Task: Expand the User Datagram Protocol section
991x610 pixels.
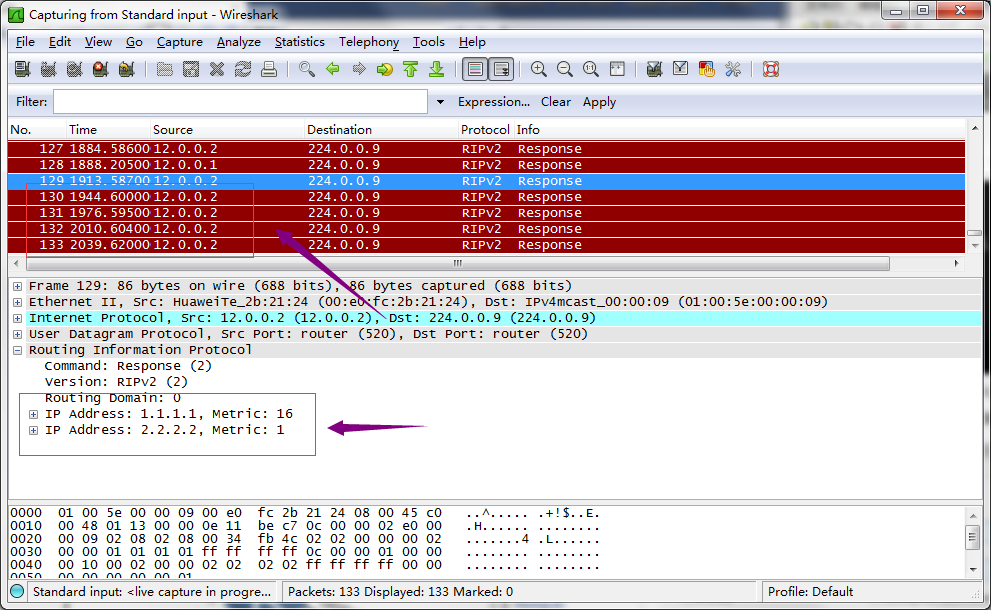Action: (x=18, y=334)
